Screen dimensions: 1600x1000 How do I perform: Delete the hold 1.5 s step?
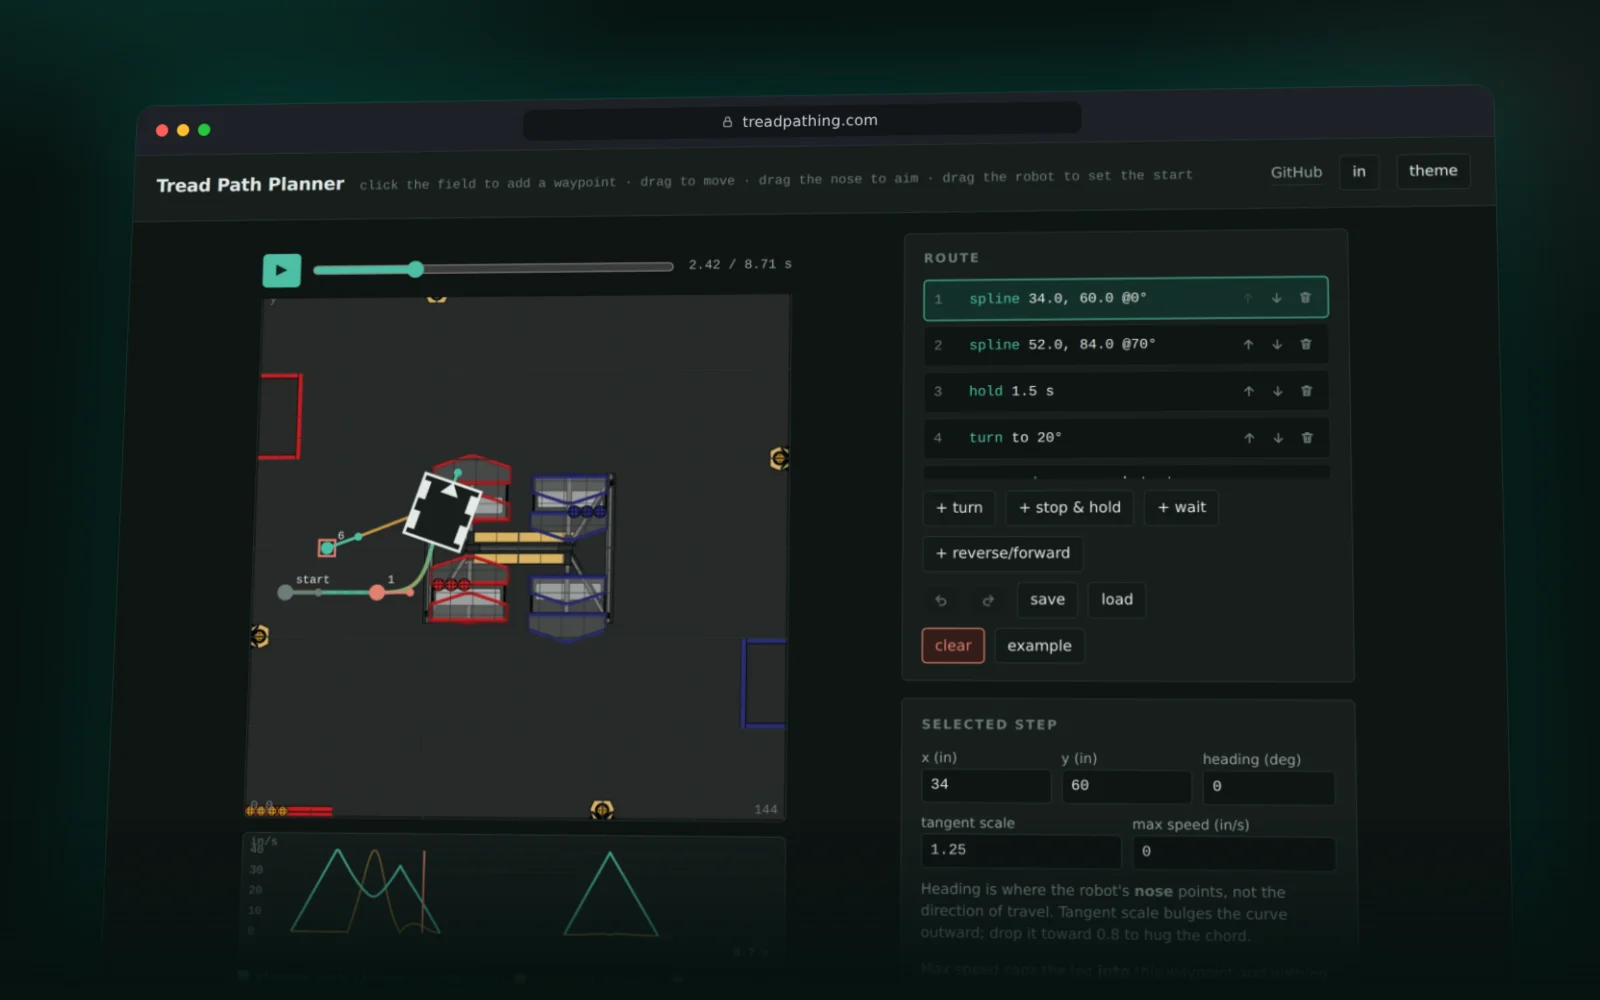pos(1307,391)
